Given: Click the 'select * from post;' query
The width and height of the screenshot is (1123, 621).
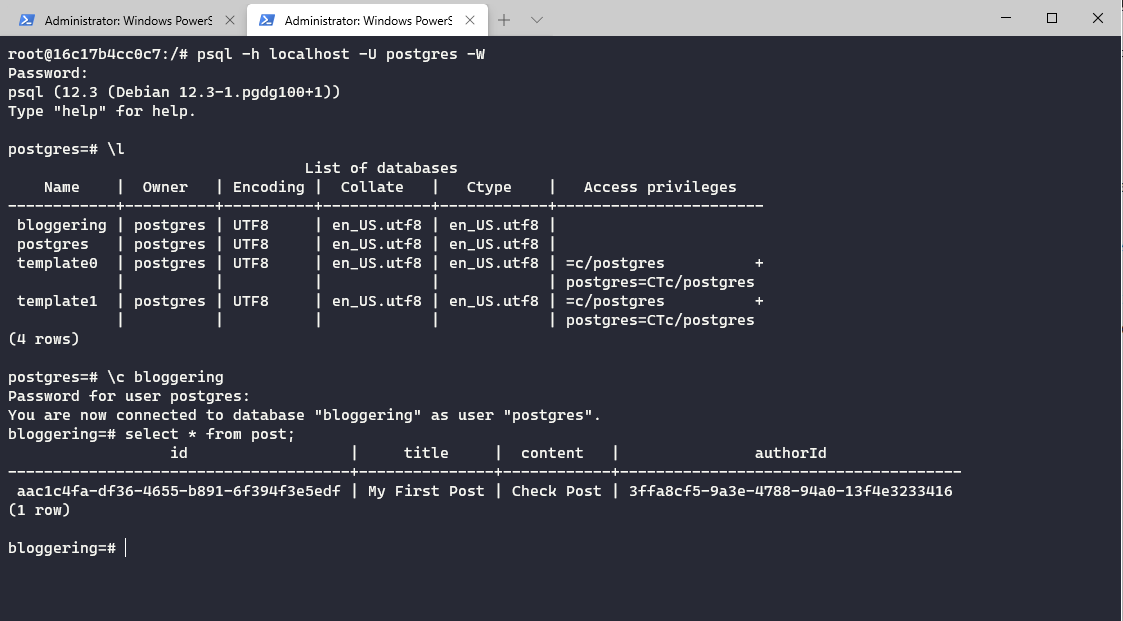Looking at the screenshot, I should pyautogui.click(x=210, y=434).
